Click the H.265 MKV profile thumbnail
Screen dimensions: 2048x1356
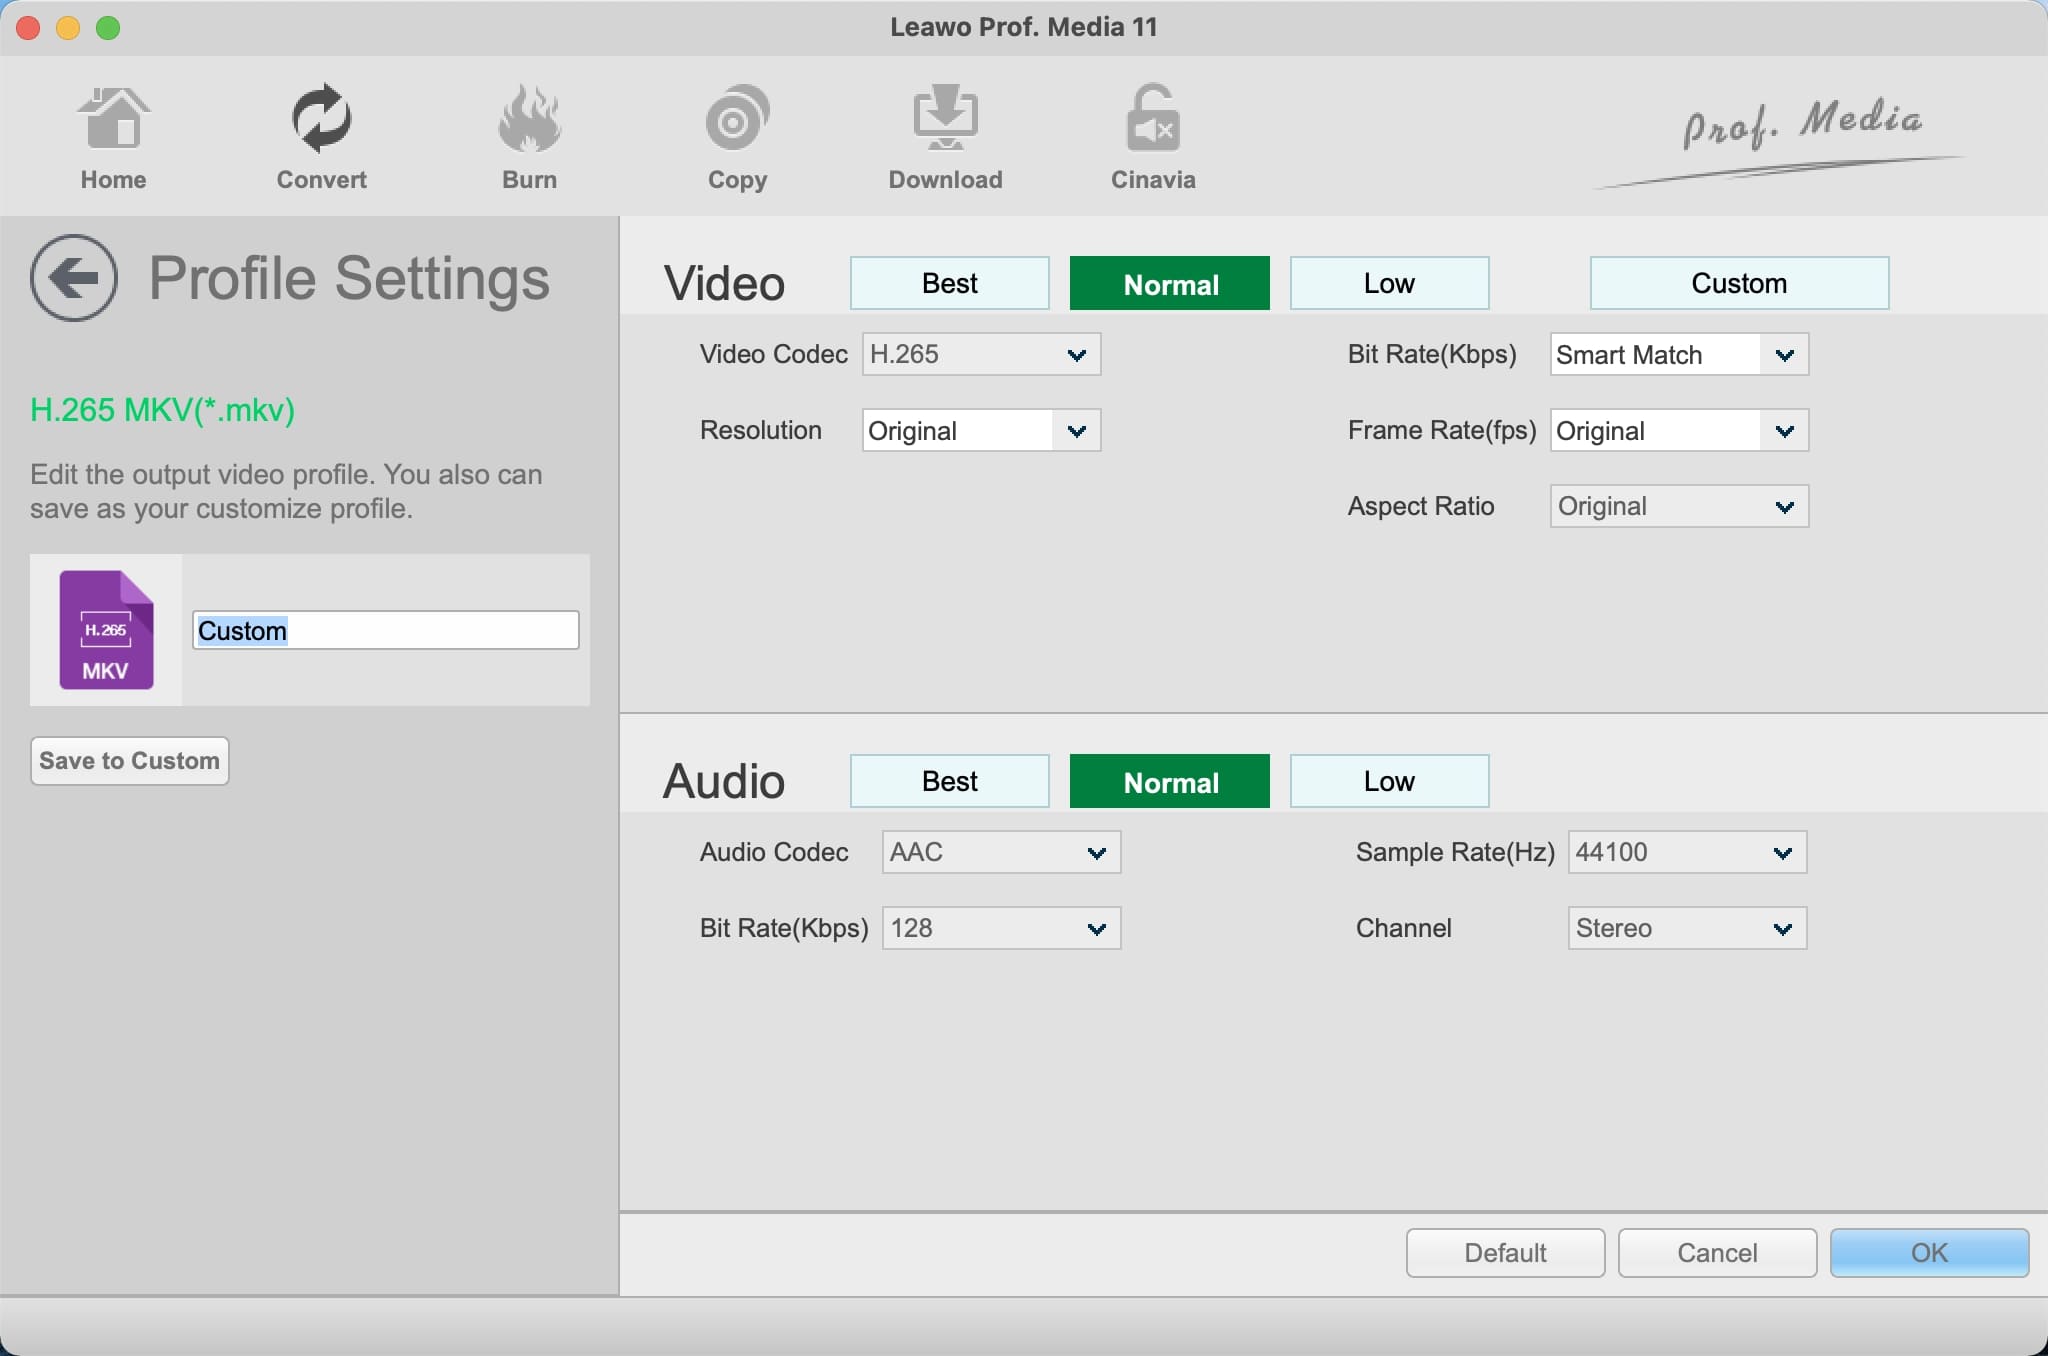point(106,630)
